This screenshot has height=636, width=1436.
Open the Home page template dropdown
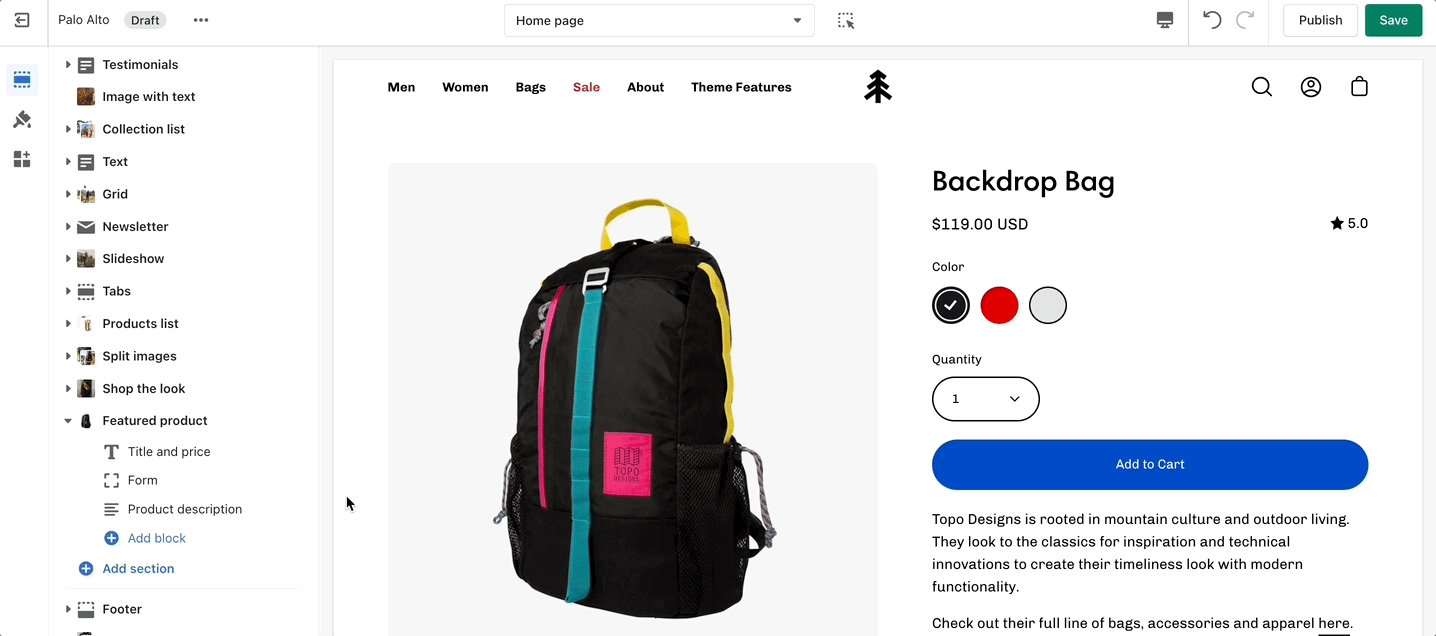(x=659, y=20)
